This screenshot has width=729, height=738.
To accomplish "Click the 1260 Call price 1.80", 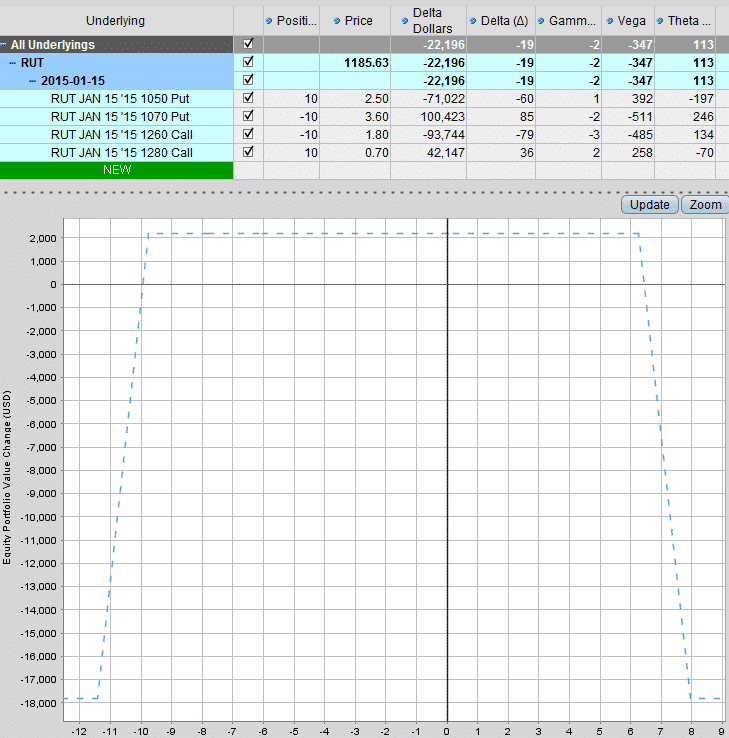I will pos(377,135).
